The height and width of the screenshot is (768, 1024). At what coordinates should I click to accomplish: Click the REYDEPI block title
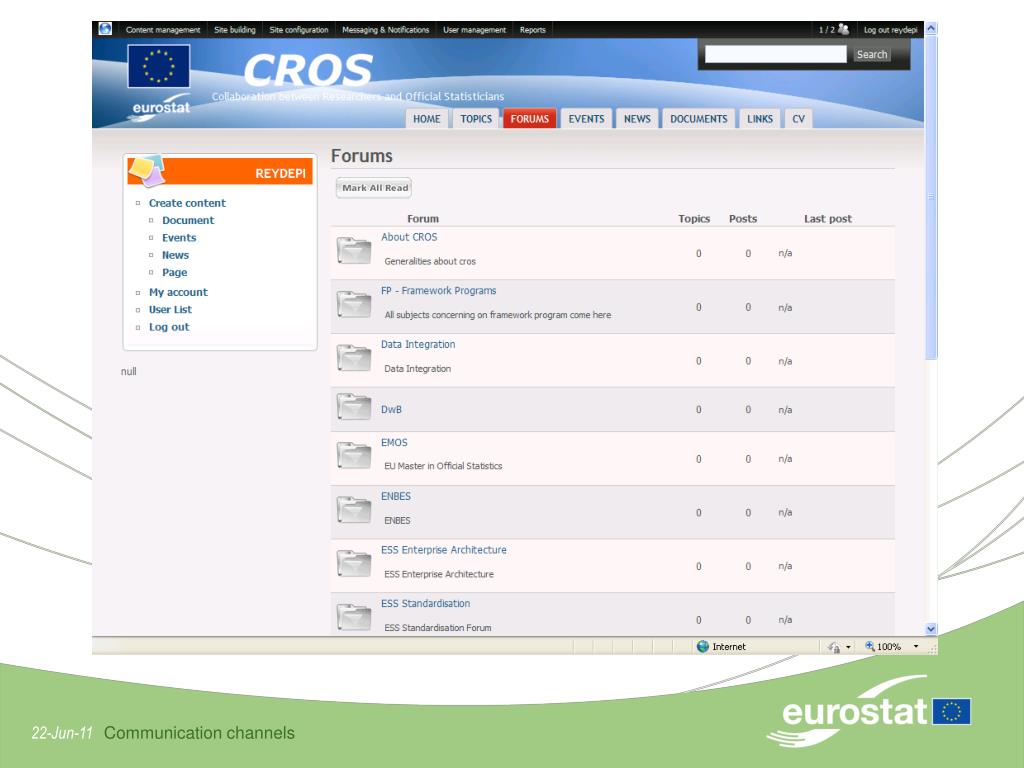[280, 173]
